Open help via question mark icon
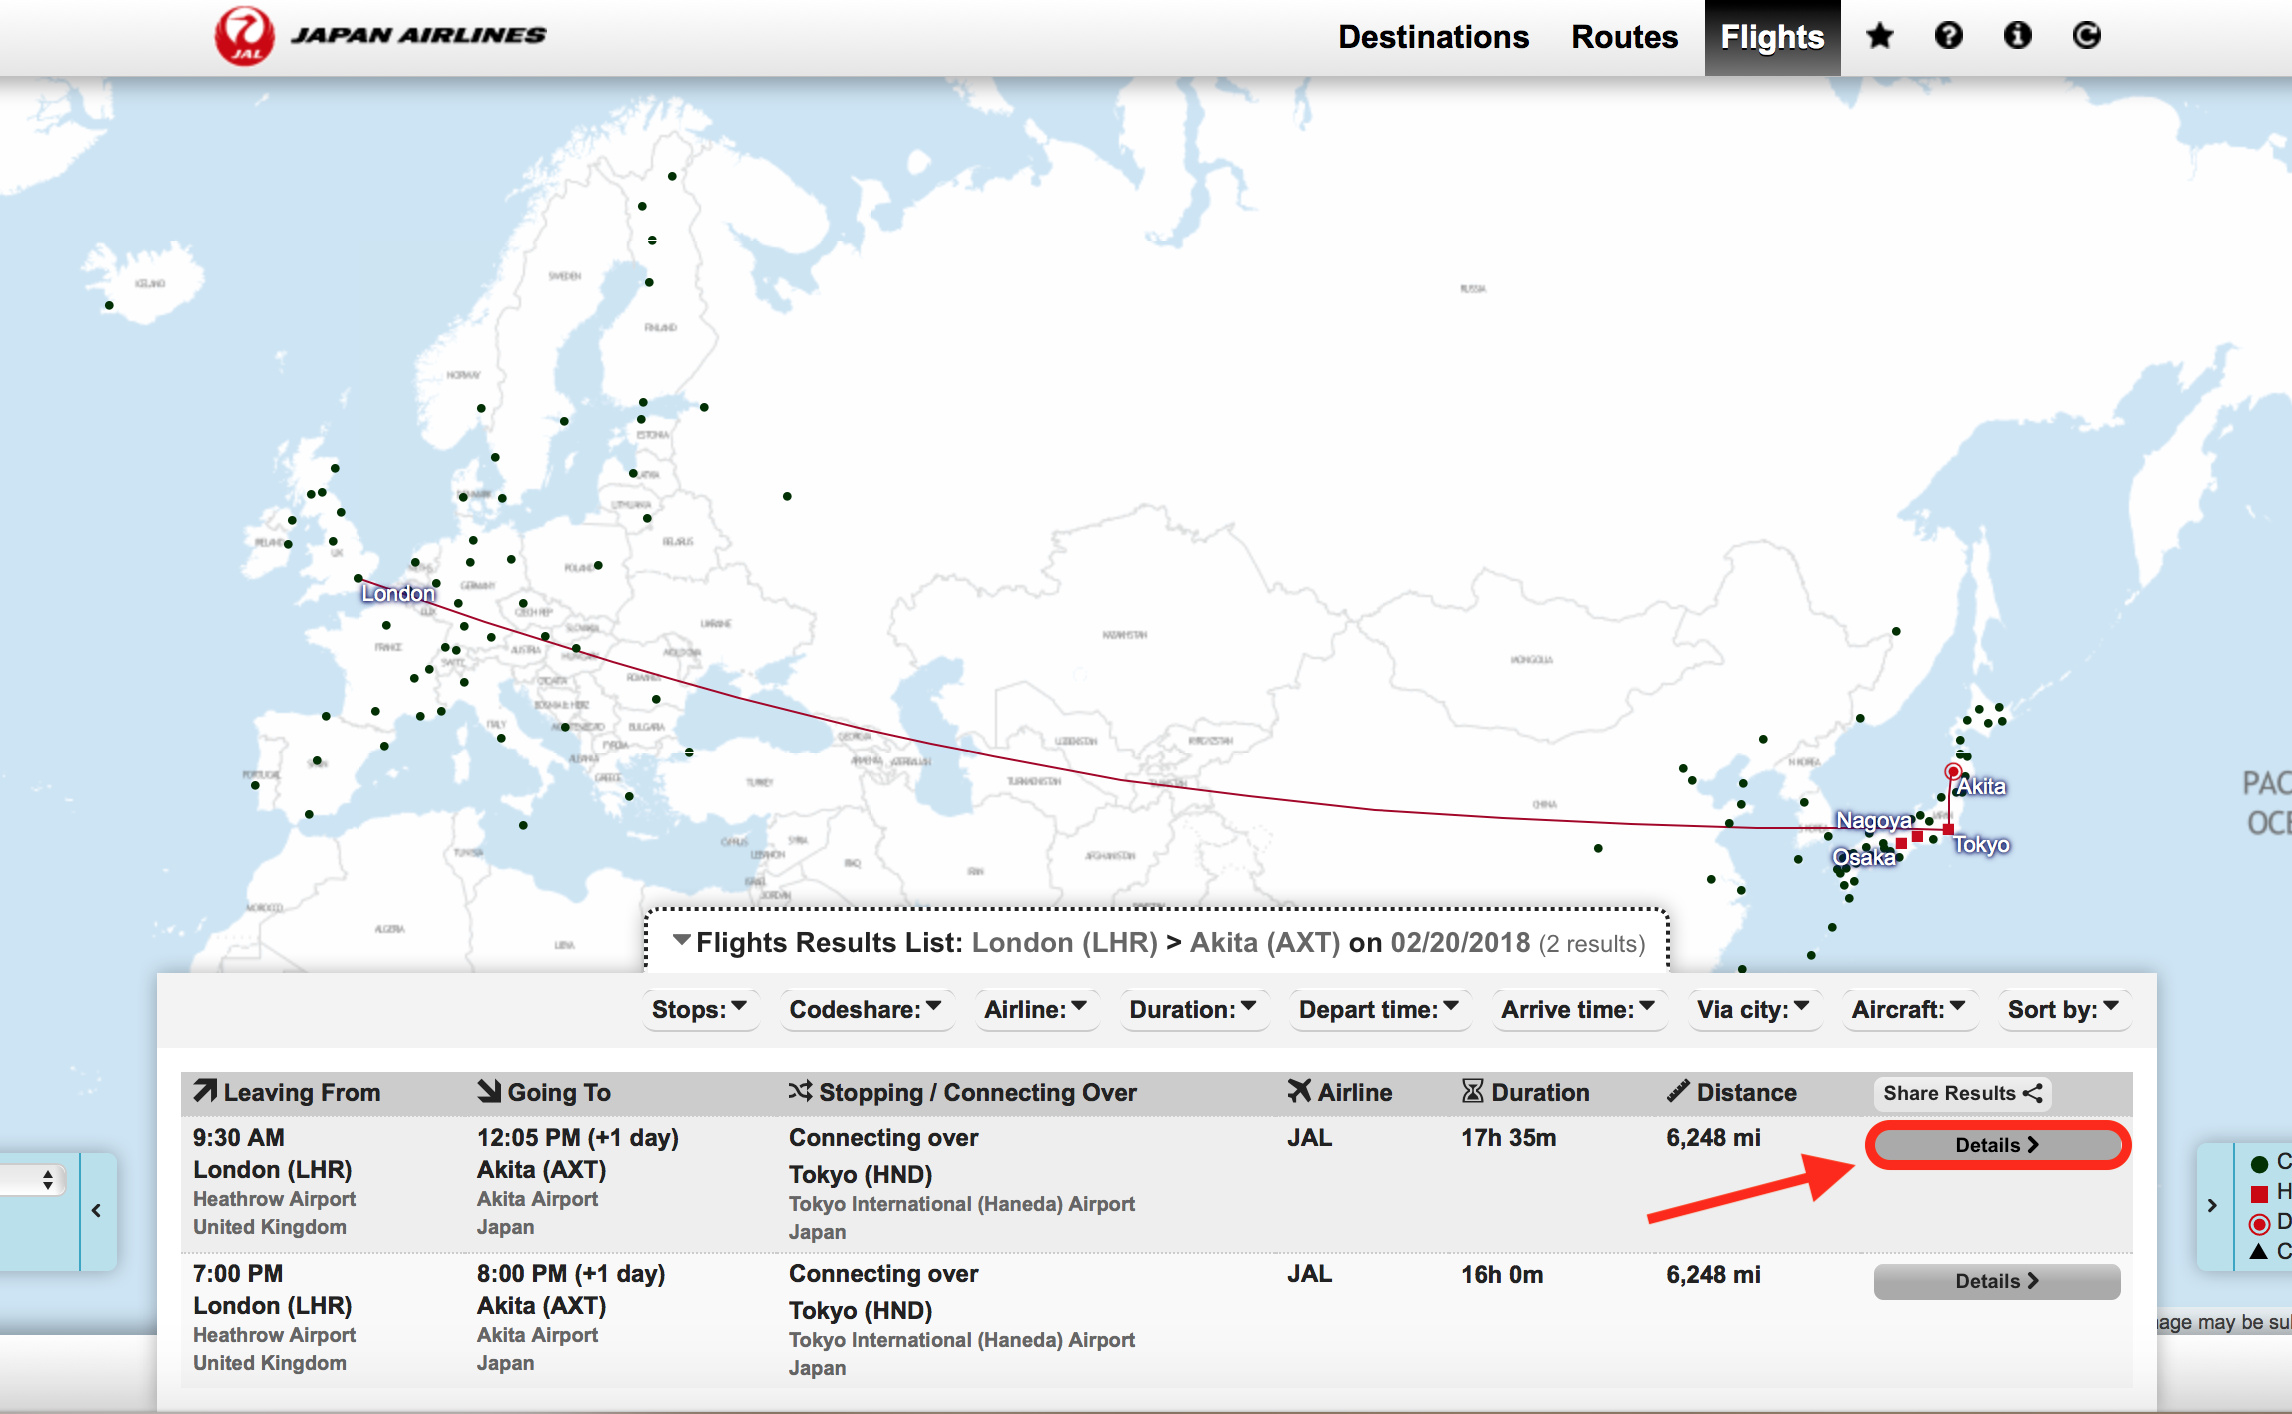Image resolution: width=2292 pixels, height=1414 pixels. [x=1948, y=36]
